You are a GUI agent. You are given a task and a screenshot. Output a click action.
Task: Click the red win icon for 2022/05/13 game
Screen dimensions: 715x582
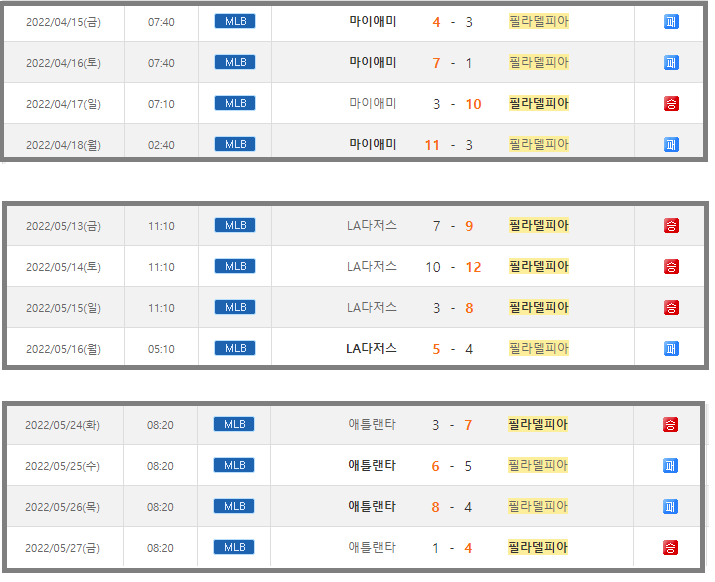[x=671, y=226]
